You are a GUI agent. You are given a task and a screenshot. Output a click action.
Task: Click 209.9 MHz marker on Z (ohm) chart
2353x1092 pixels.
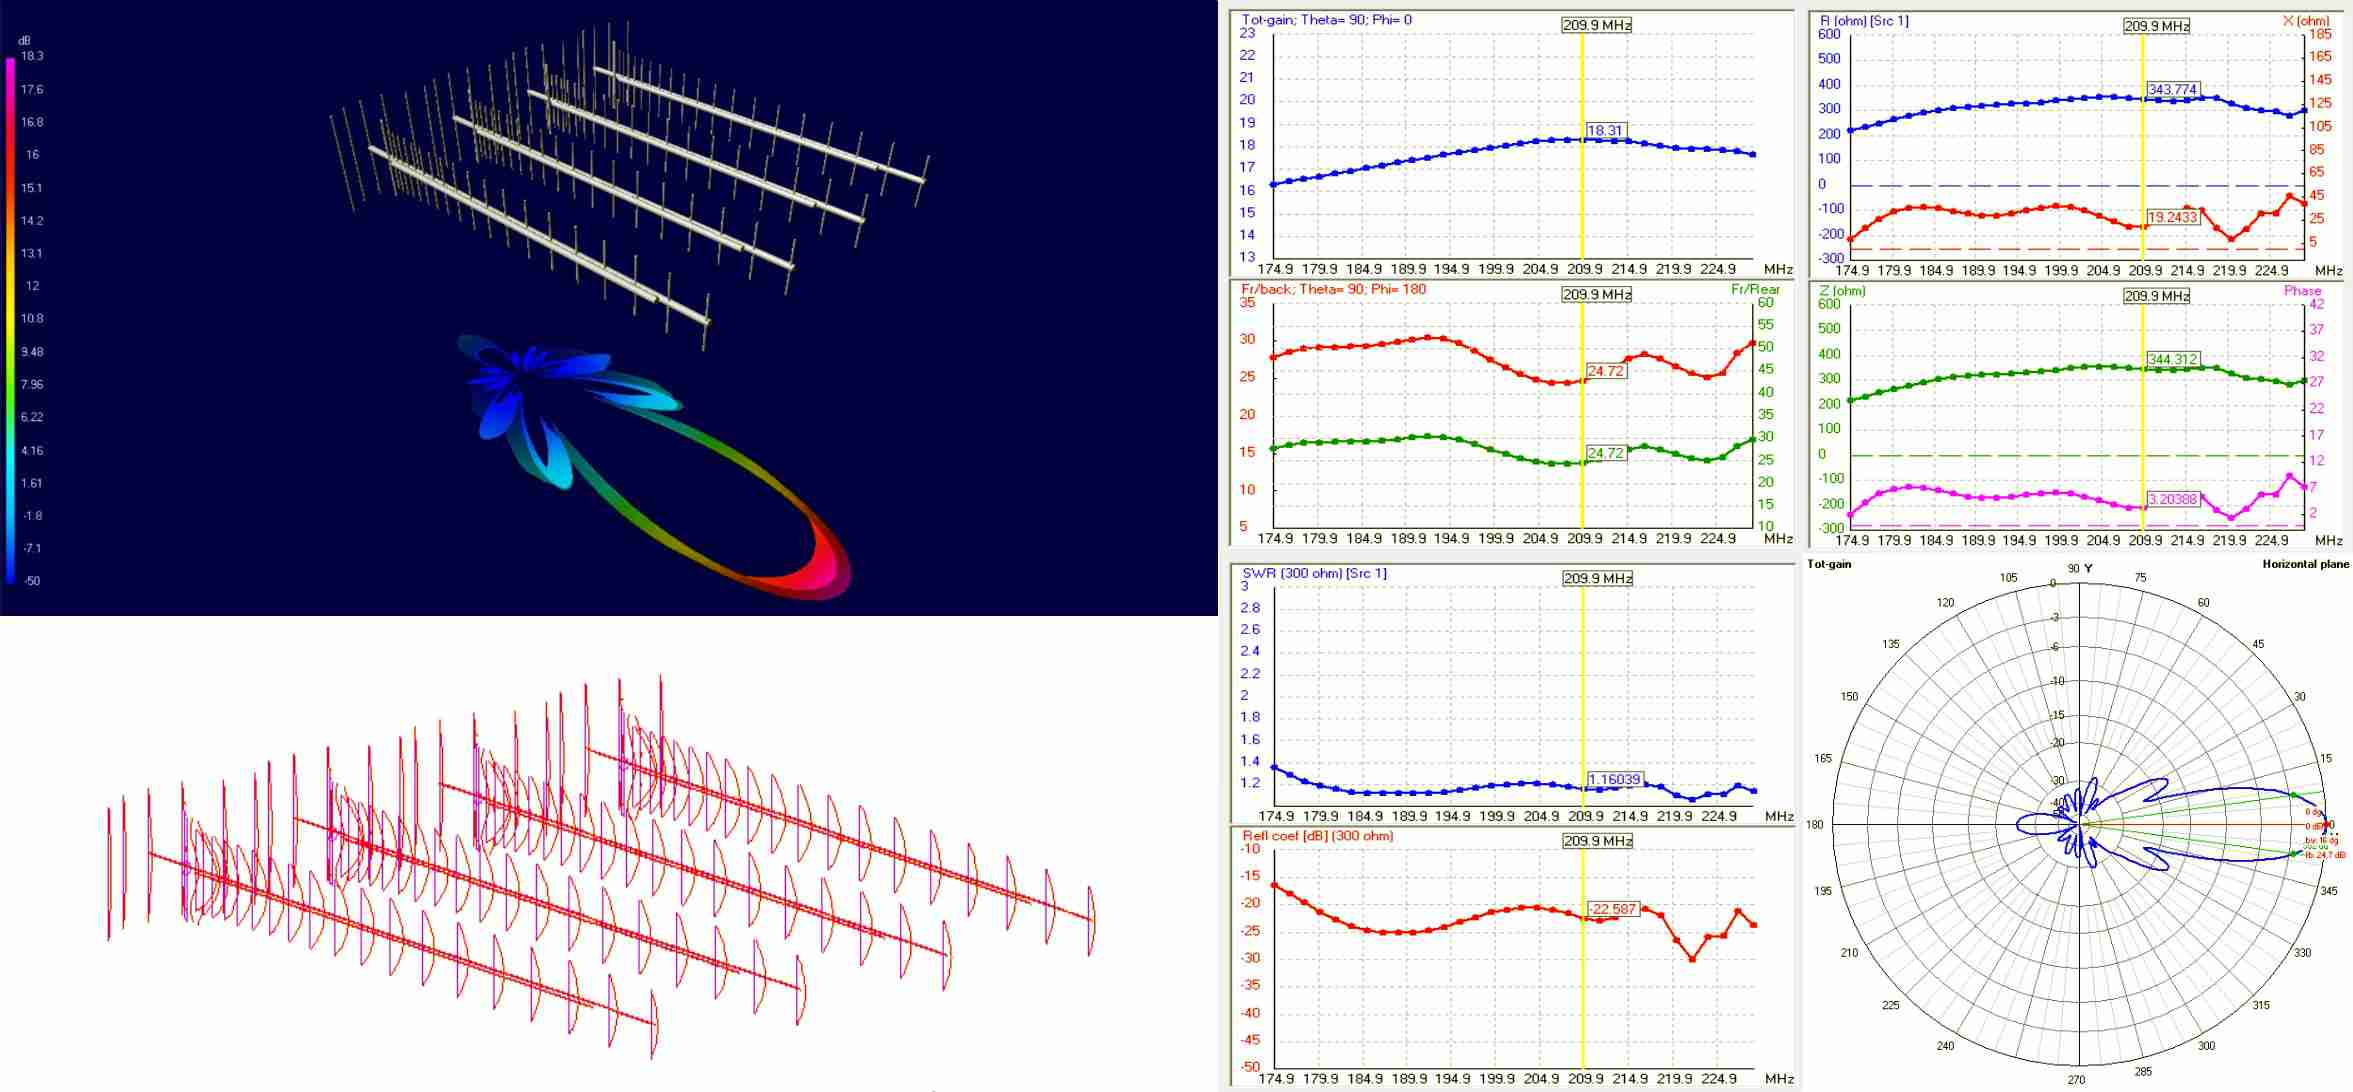coord(2156,296)
